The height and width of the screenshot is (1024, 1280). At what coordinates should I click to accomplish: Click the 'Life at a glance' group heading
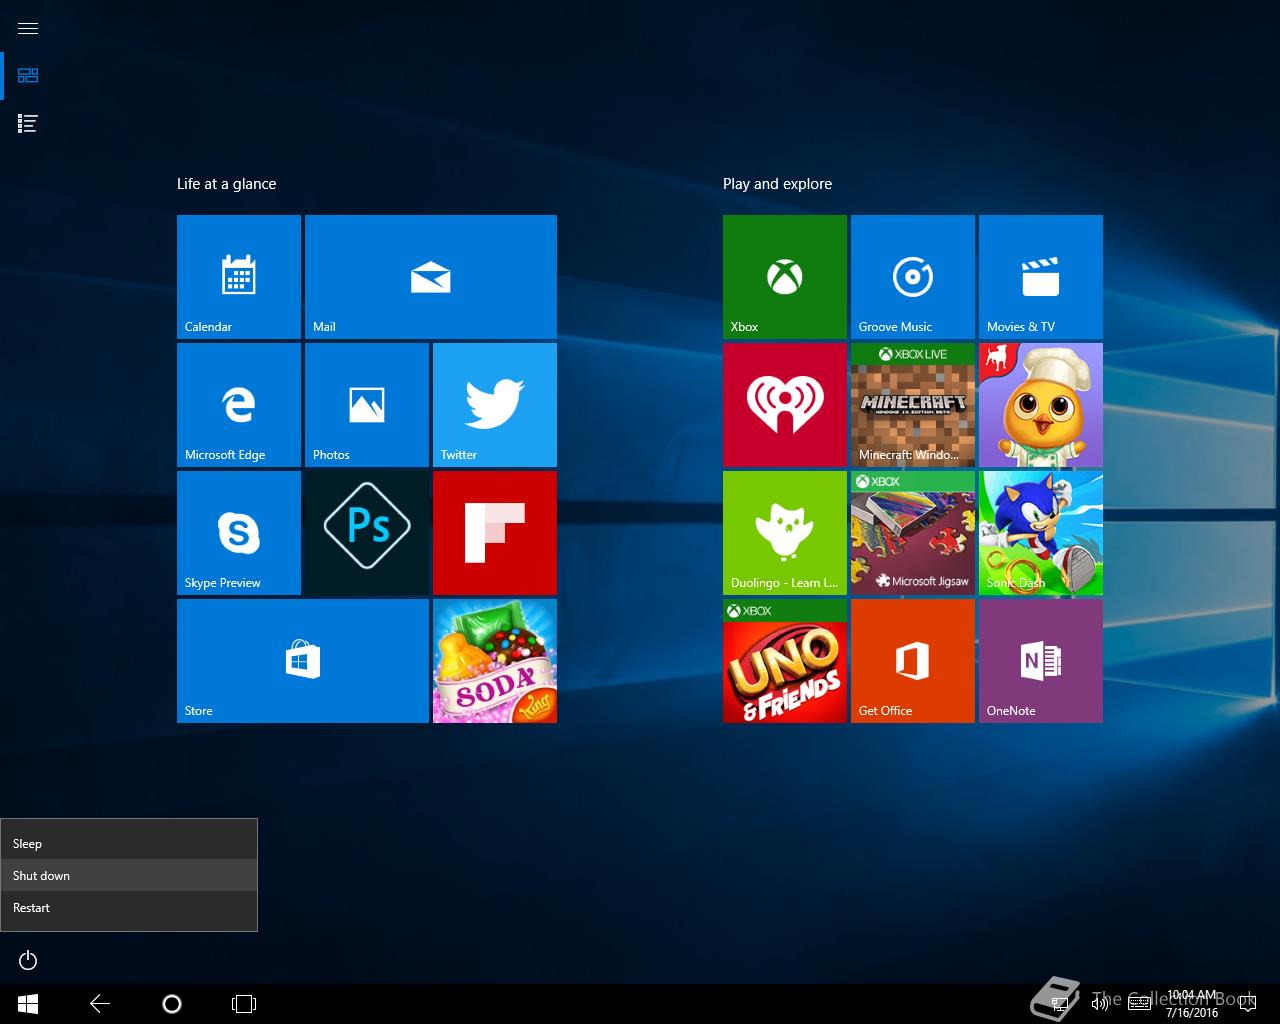pos(227,184)
